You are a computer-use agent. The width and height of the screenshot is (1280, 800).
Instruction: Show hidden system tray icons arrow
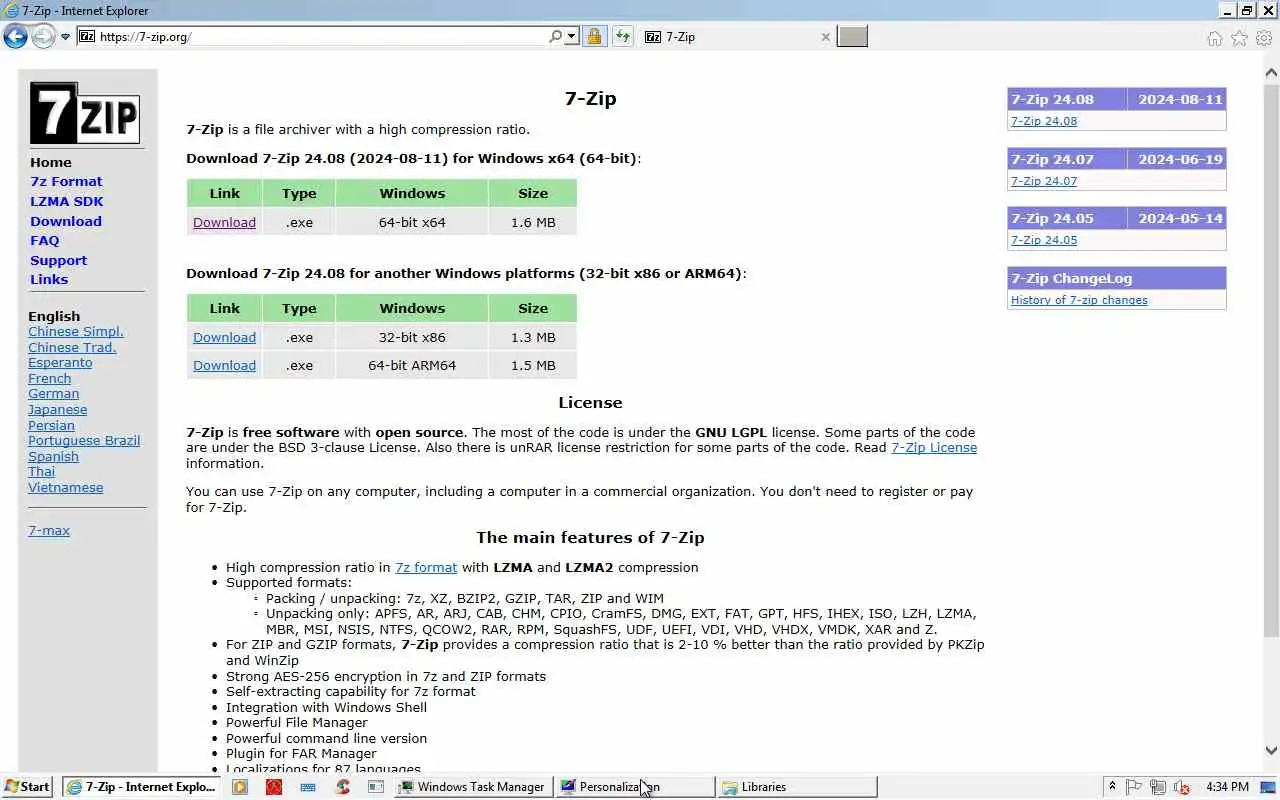(x=1112, y=787)
